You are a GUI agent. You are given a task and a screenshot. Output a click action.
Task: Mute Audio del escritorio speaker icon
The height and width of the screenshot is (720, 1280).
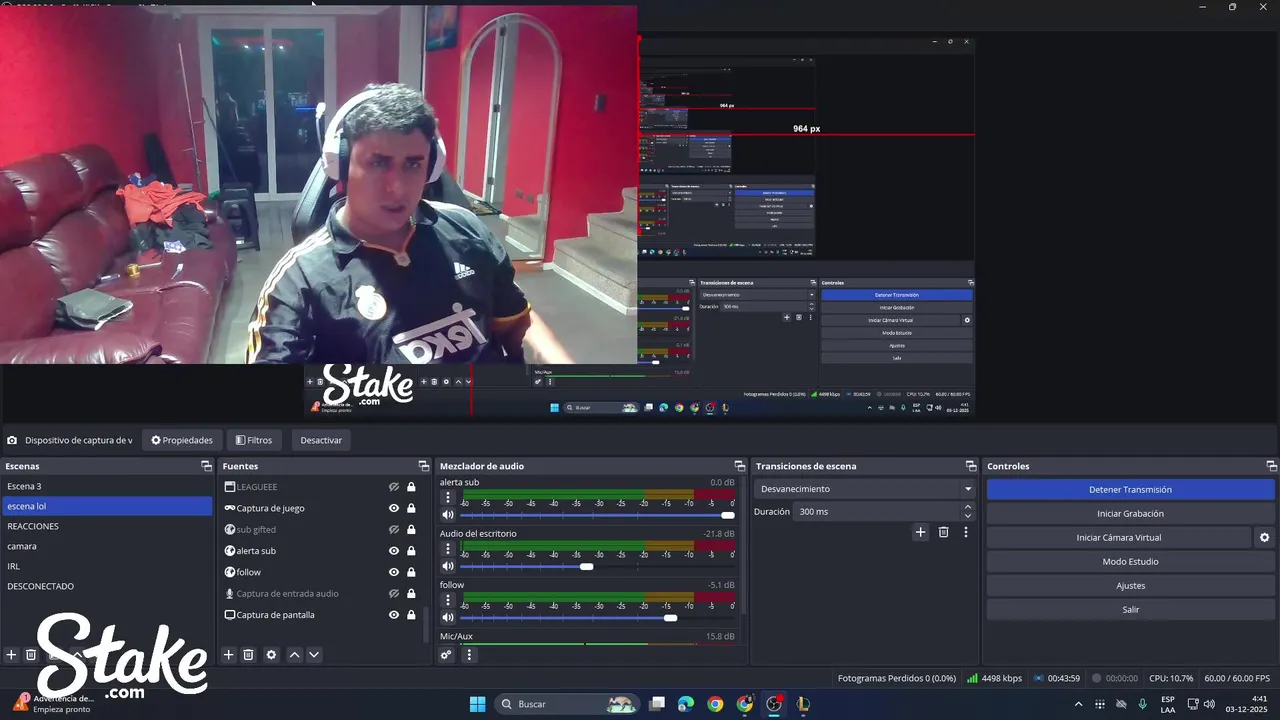(x=448, y=566)
